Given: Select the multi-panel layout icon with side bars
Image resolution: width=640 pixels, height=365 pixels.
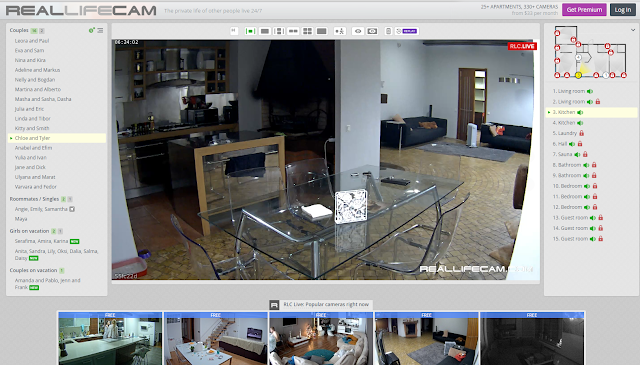Looking at the screenshot, I should pyautogui.click(x=279, y=31).
